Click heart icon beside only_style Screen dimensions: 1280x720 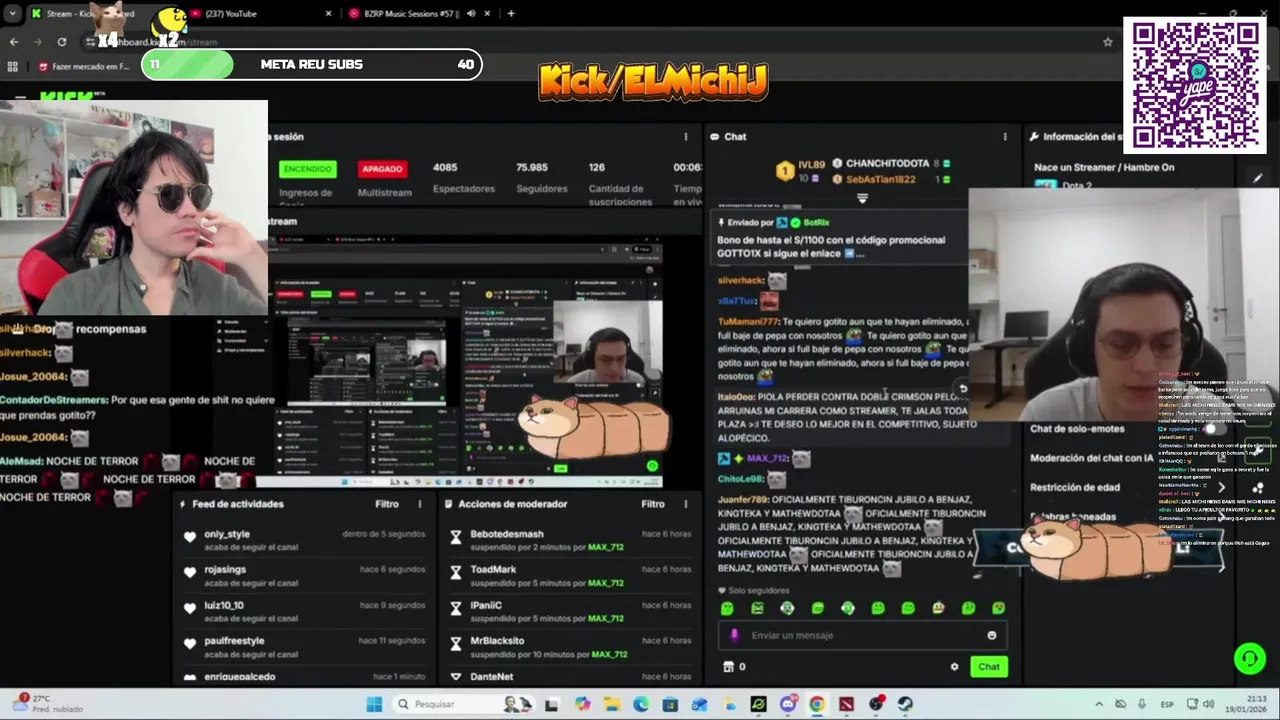pos(190,537)
